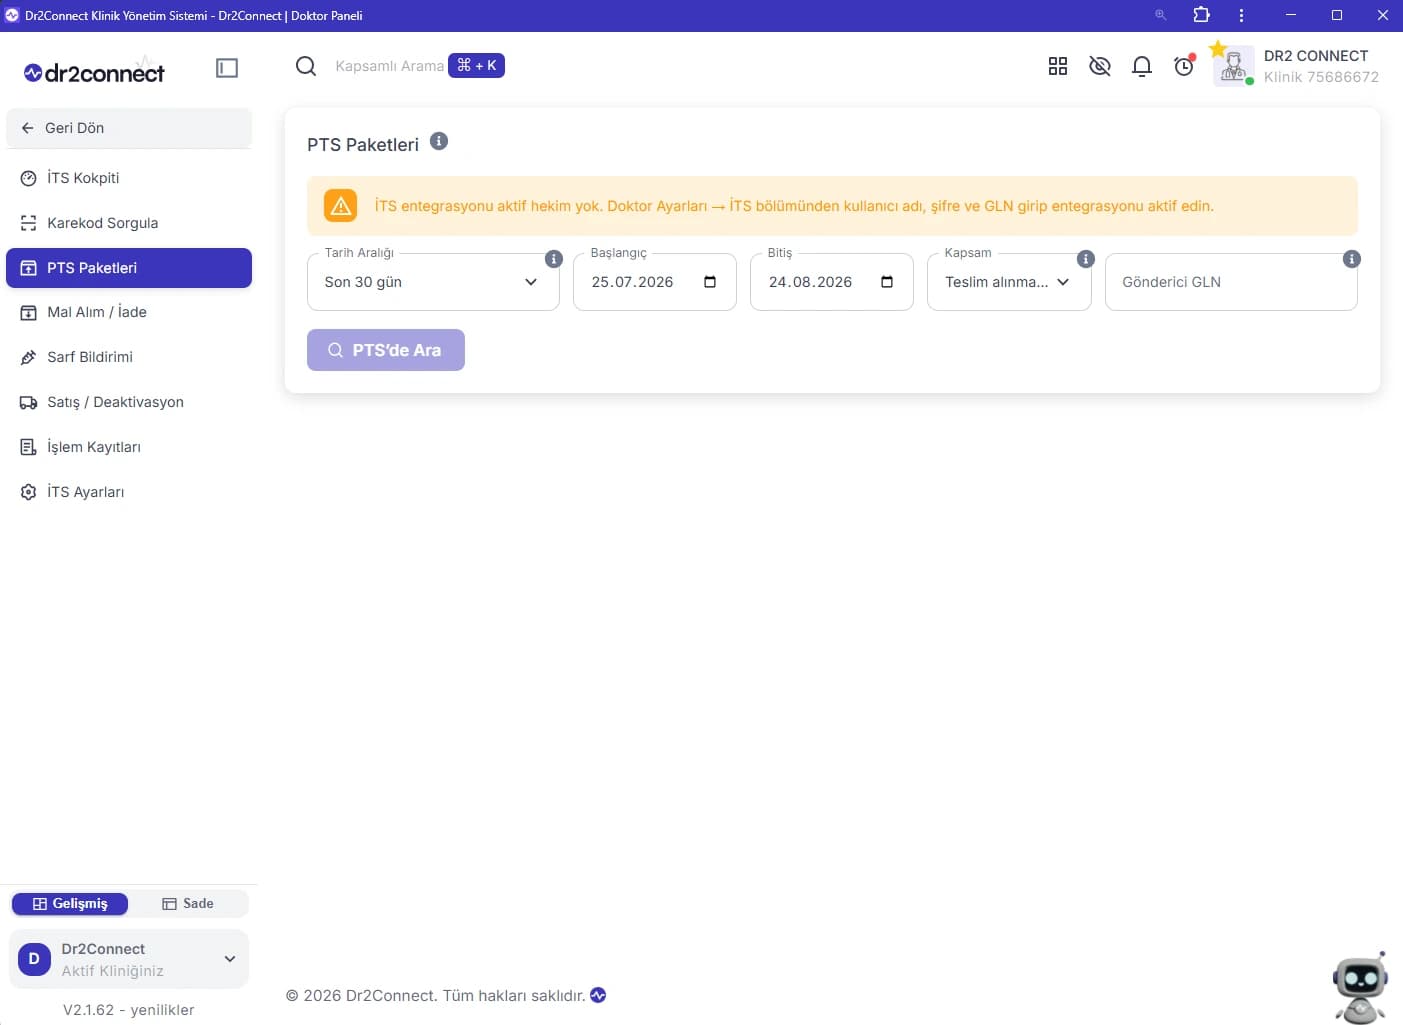Open the title bar three-dot menu
This screenshot has height=1025, width=1403.
click(x=1241, y=15)
